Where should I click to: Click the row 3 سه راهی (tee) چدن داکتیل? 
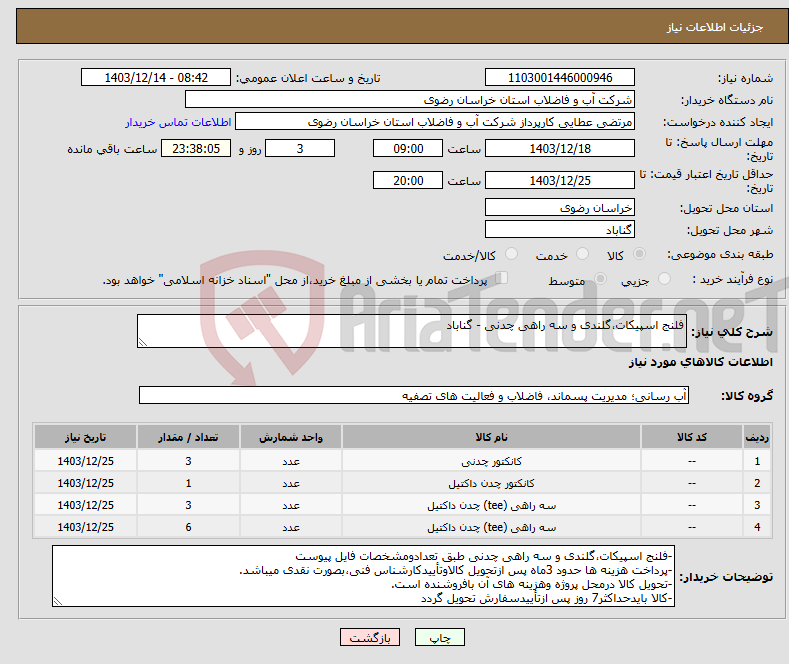click(491, 505)
